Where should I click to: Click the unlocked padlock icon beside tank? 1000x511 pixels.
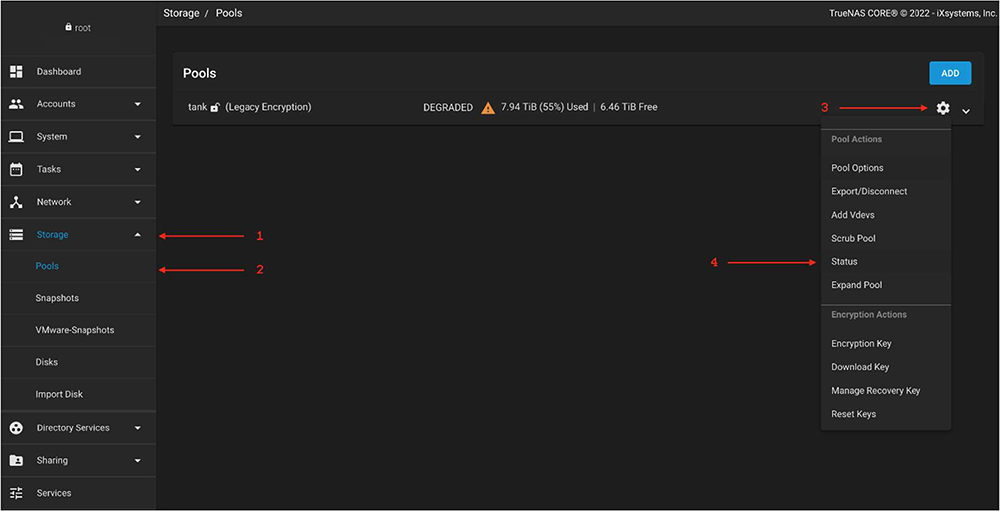click(215, 108)
